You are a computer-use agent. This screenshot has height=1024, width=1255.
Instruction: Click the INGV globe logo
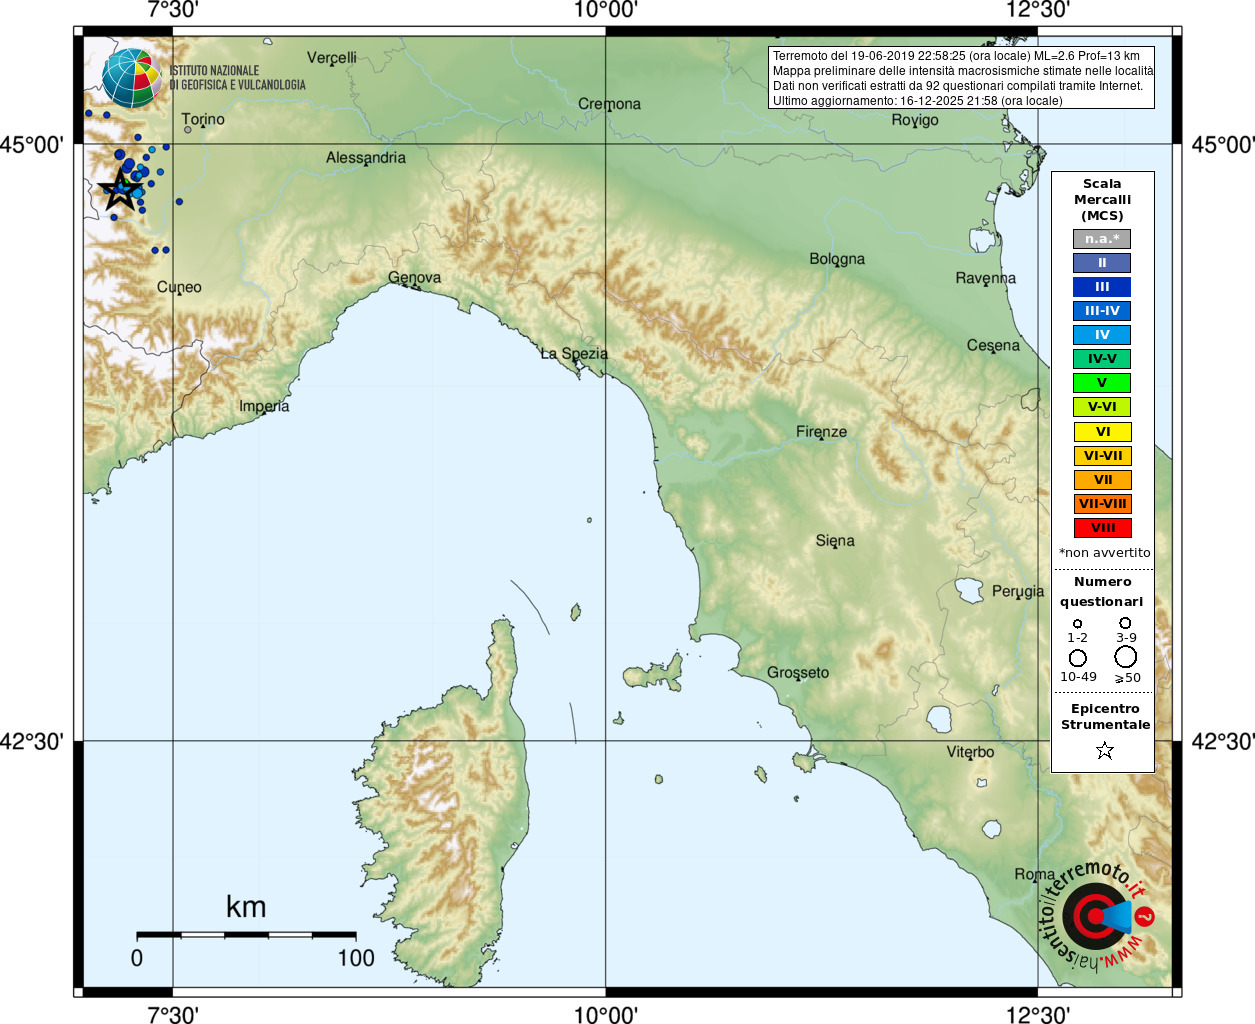[132, 78]
